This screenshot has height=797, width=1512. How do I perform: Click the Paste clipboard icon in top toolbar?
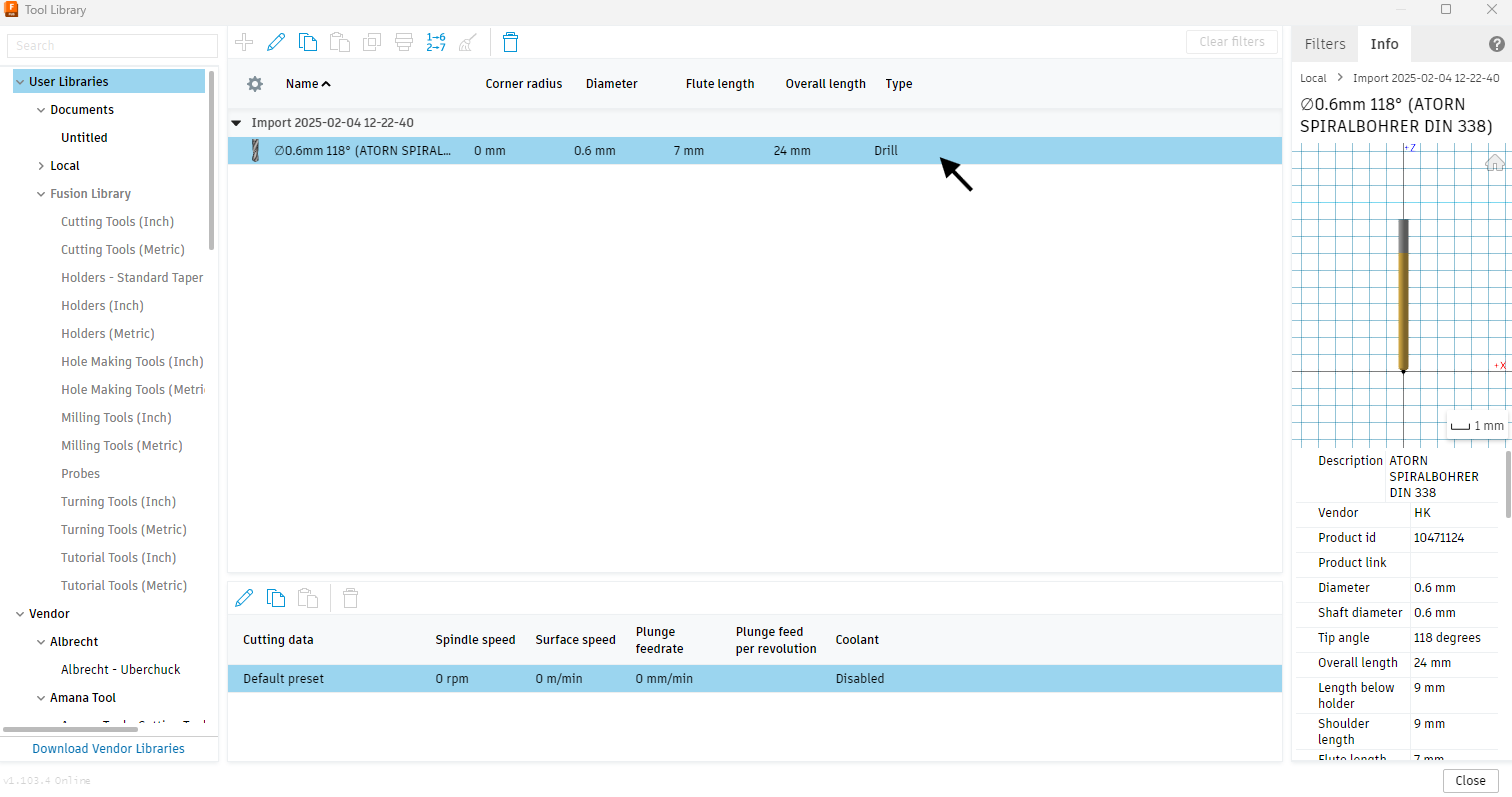[340, 42]
